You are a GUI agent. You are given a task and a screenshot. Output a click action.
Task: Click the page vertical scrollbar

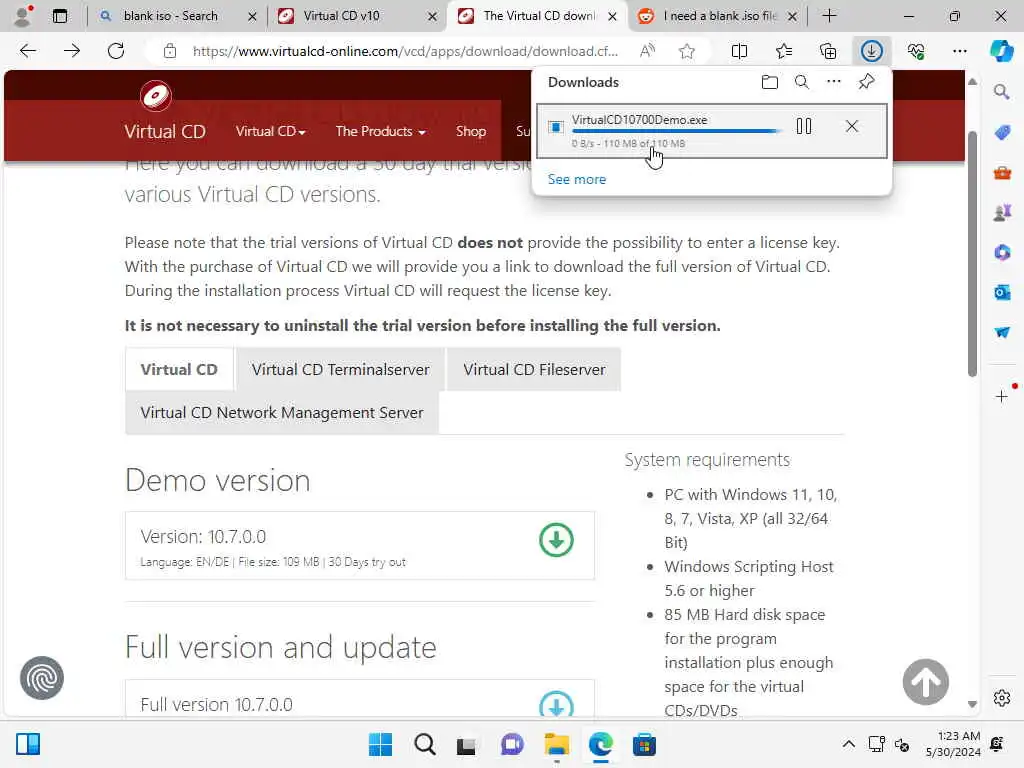[972, 254]
